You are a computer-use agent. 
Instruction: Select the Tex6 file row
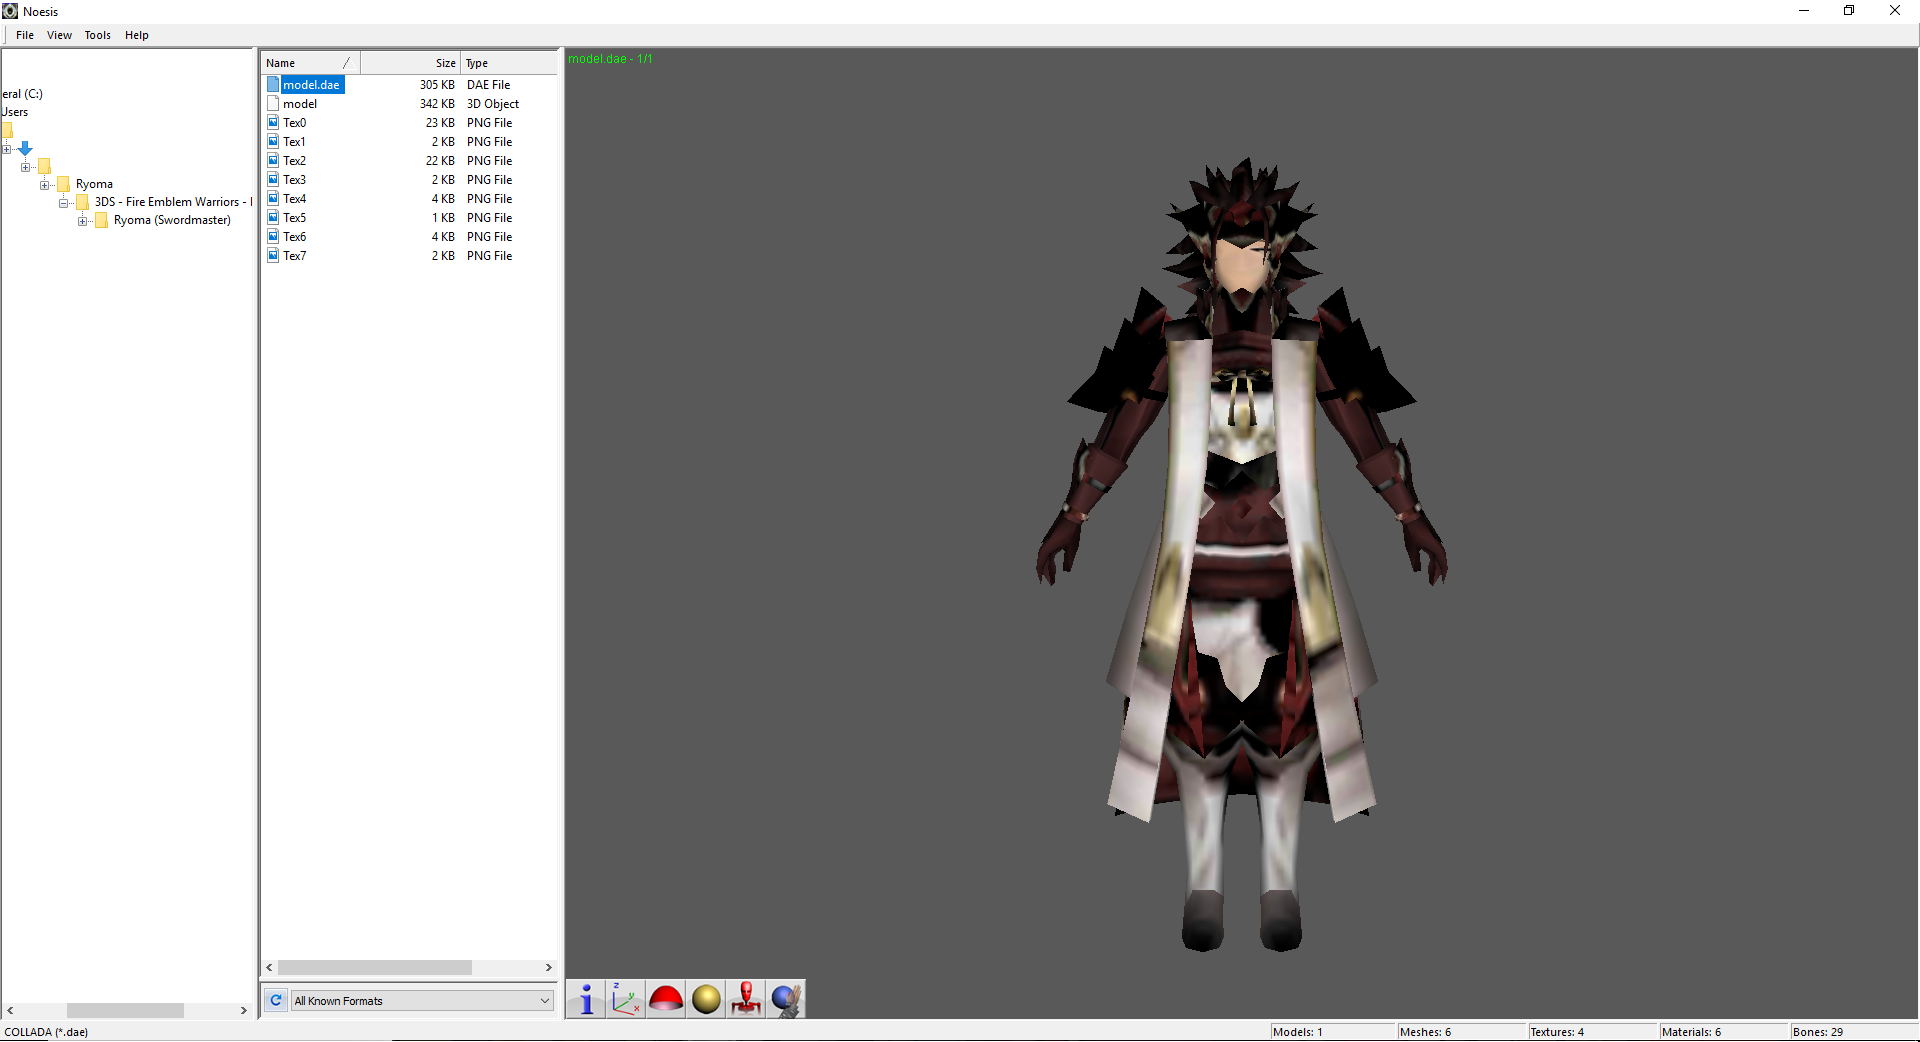(x=409, y=237)
